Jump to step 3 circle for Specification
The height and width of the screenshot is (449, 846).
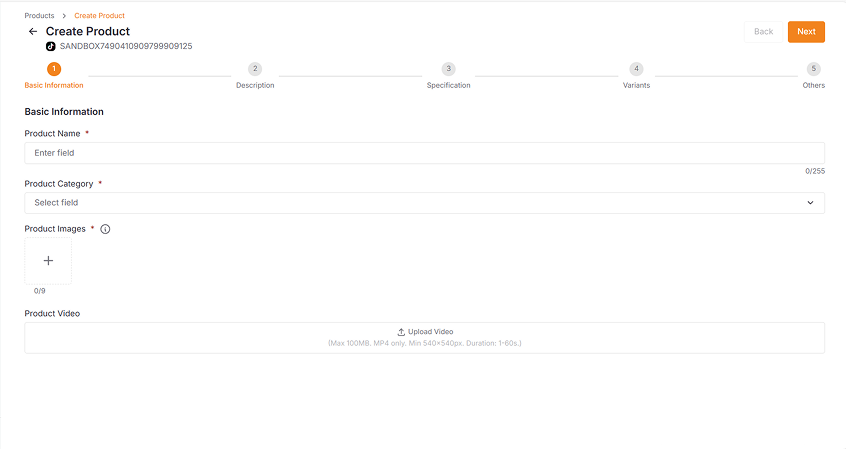448,69
